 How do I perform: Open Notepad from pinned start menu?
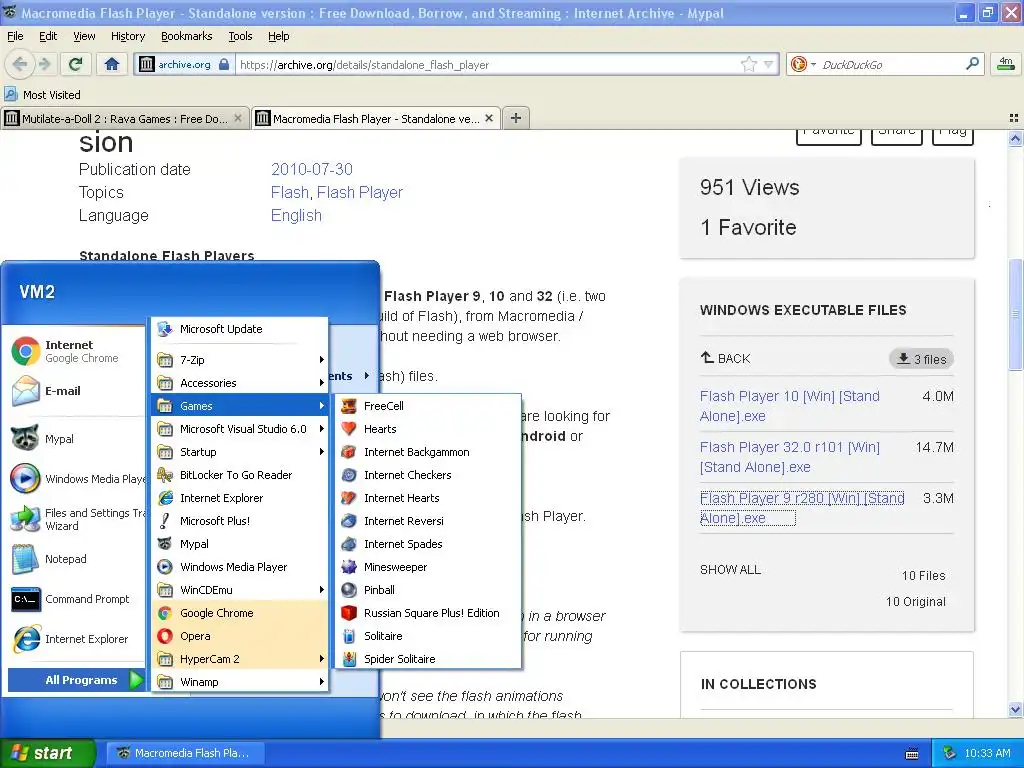click(x=75, y=559)
